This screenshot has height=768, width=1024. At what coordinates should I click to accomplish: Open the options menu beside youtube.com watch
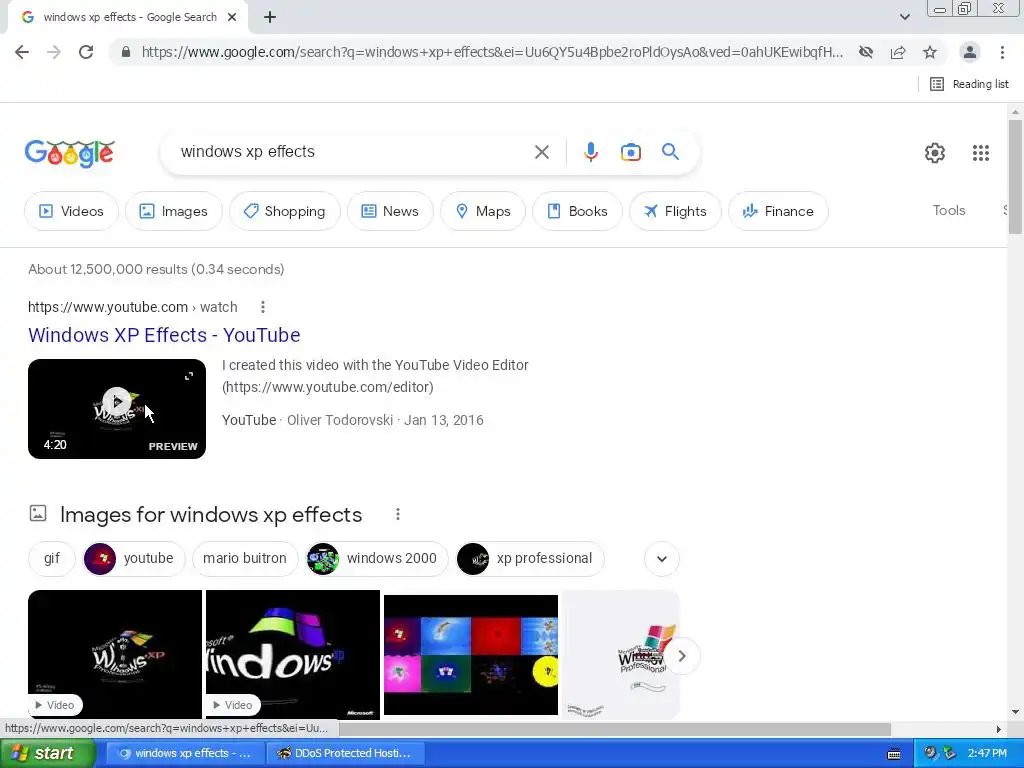pyautogui.click(x=263, y=307)
